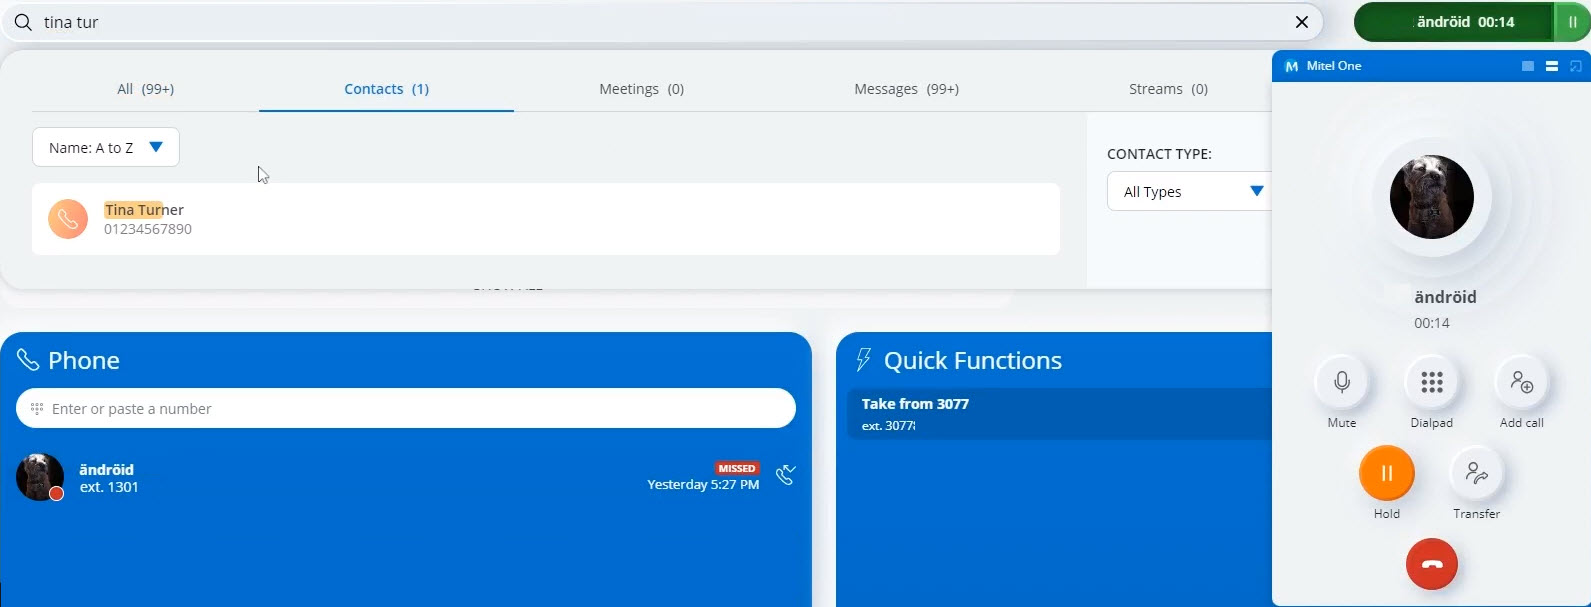
Task: Put the call on Hold
Action: [1386, 473]
